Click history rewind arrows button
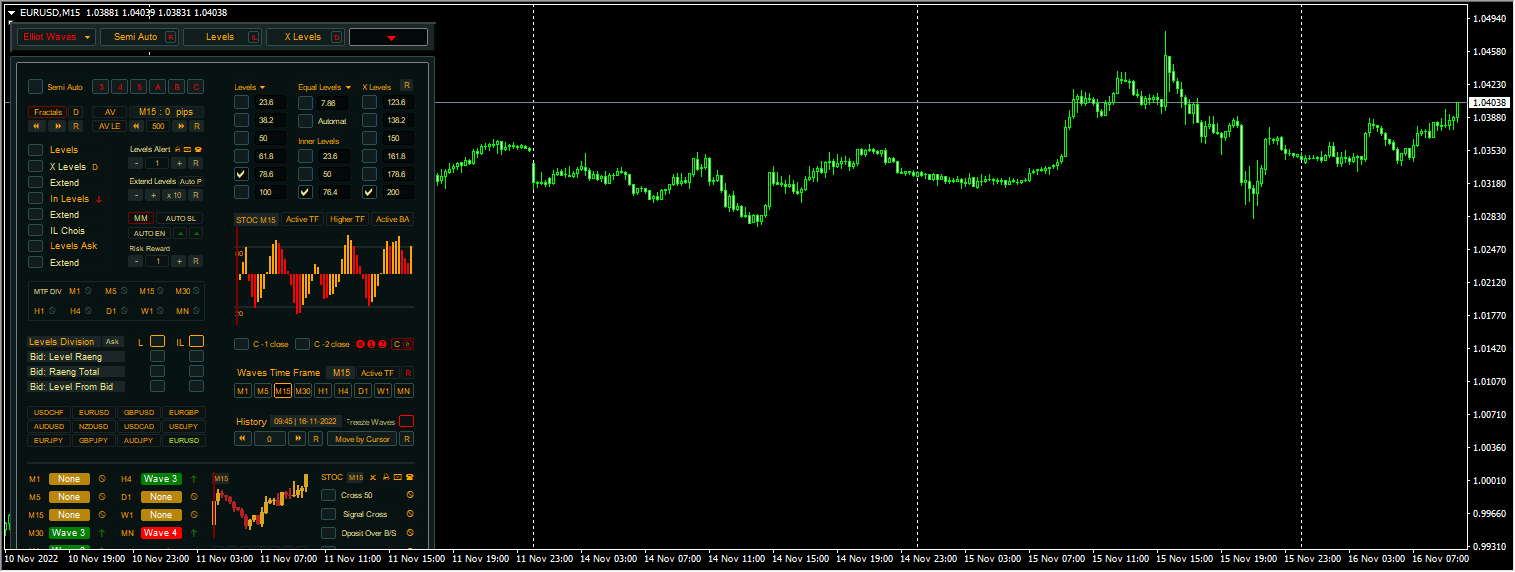This screenshot has height=572, width=1515. coord(243,439)
